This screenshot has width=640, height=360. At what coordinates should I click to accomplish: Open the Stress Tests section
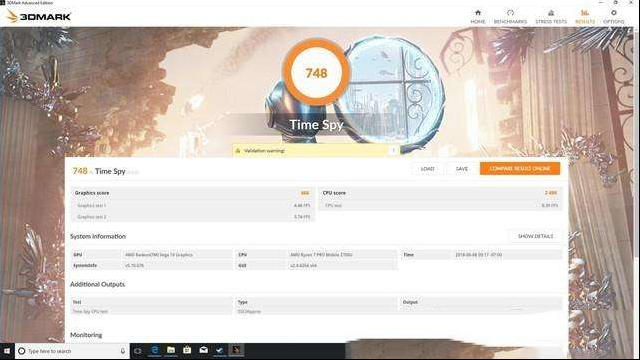(x=551, y=16)
